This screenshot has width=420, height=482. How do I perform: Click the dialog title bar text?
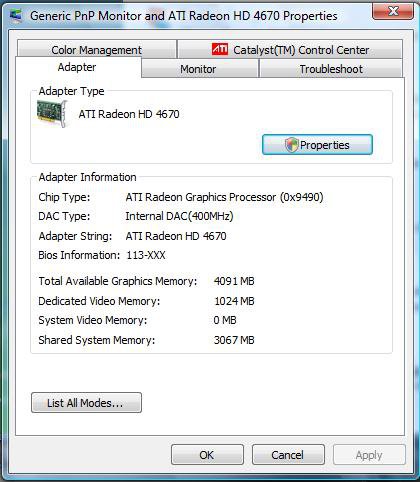184,16
